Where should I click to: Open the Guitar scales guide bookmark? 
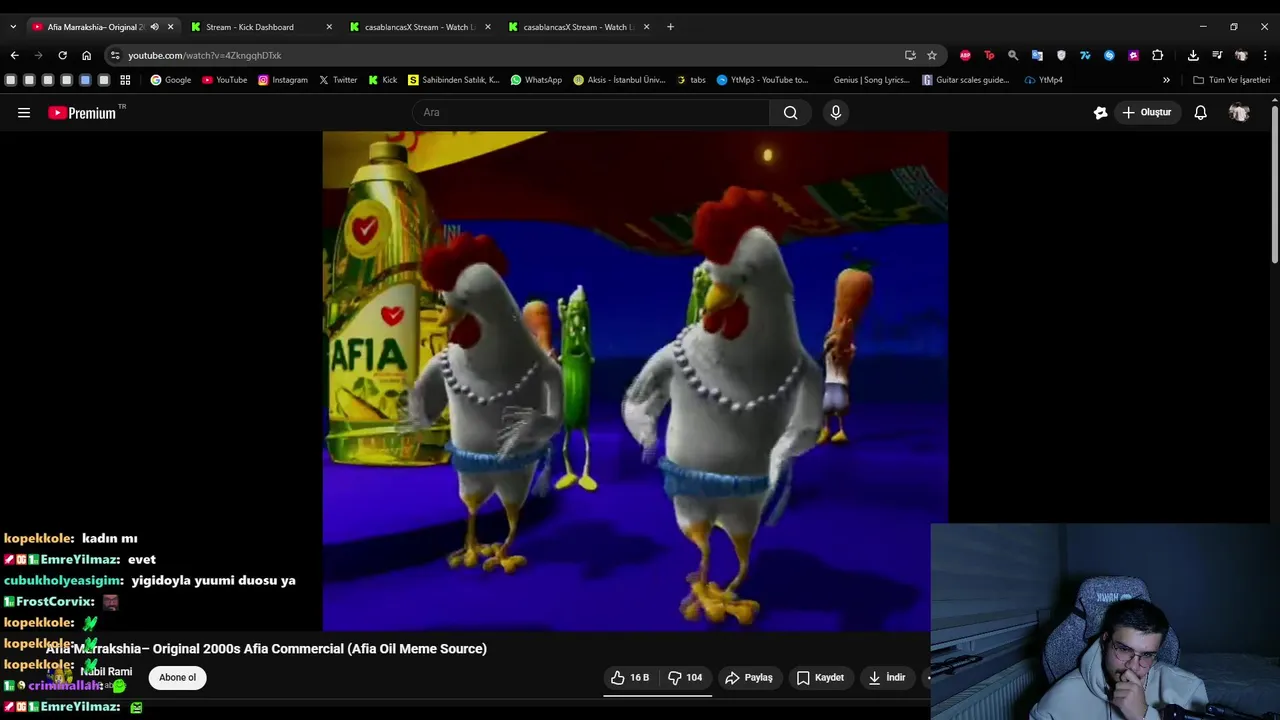coord(966,80)
